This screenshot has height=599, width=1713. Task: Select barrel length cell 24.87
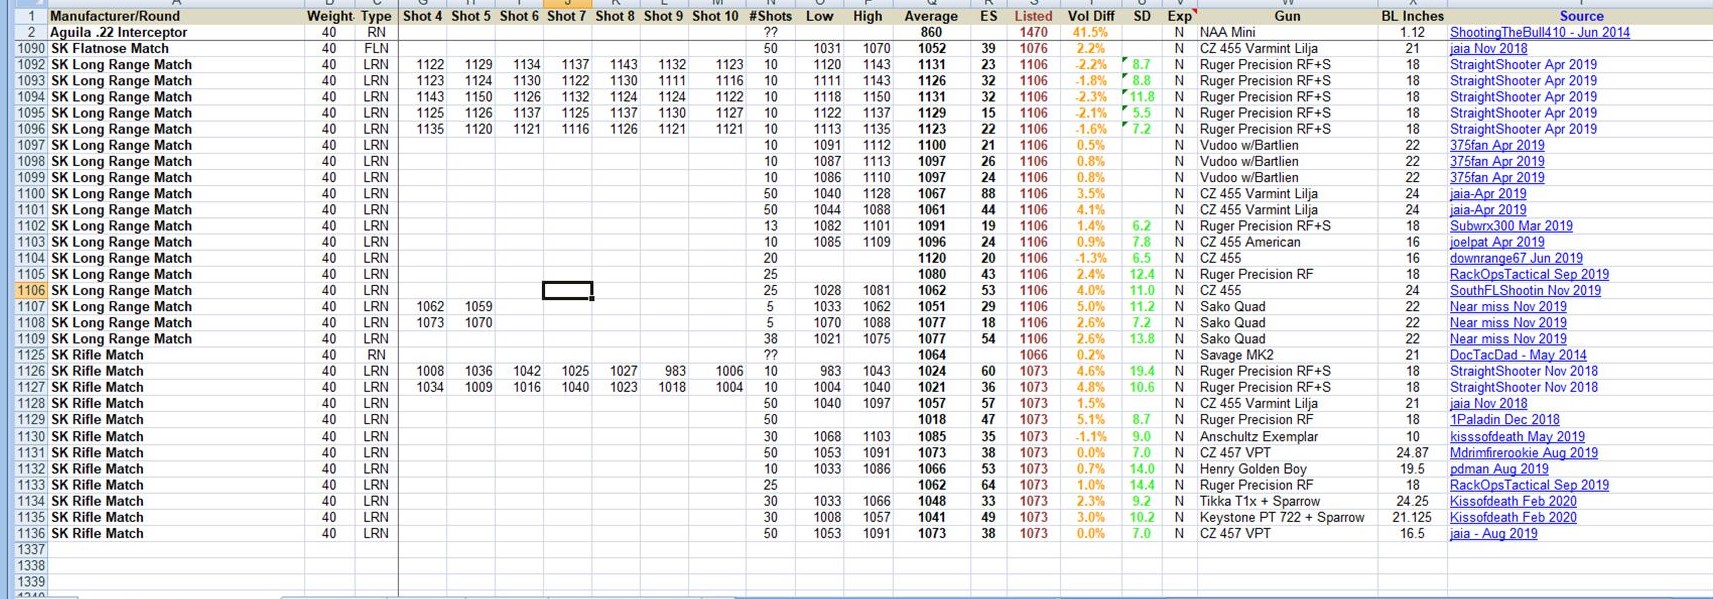(1412, 452)
